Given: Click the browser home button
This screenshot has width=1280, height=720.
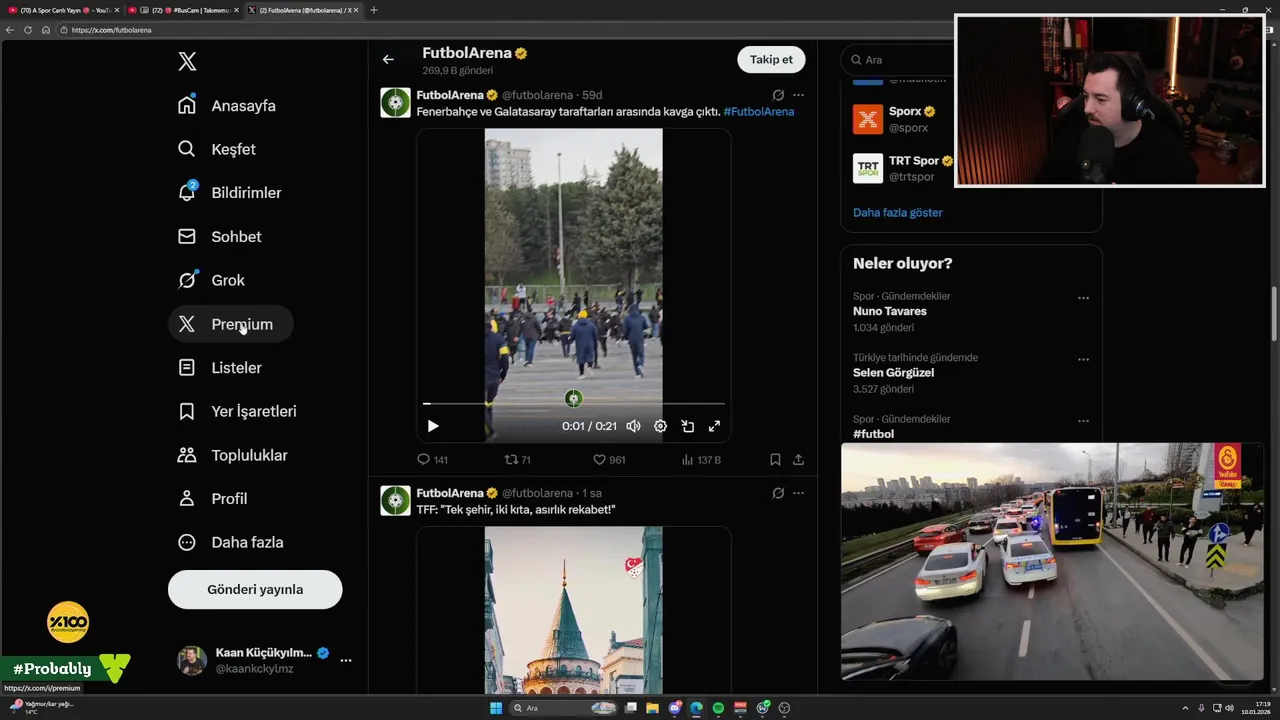Looking at the screenshot, I should pyautogui.click(x=46, y=30).
